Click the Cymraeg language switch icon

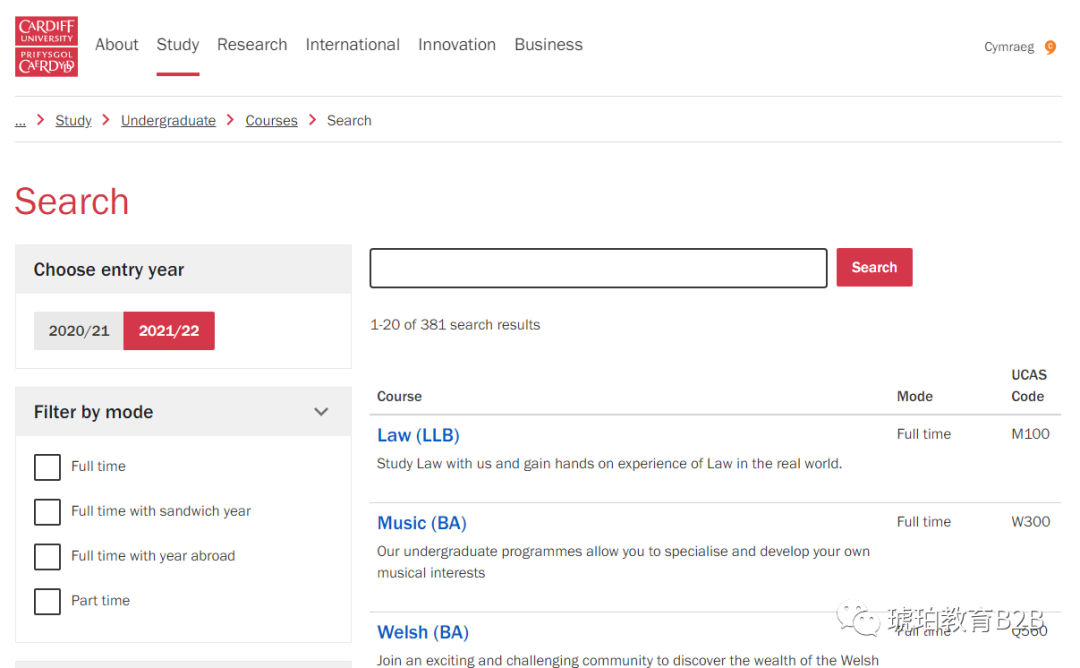click(1050, 47)
